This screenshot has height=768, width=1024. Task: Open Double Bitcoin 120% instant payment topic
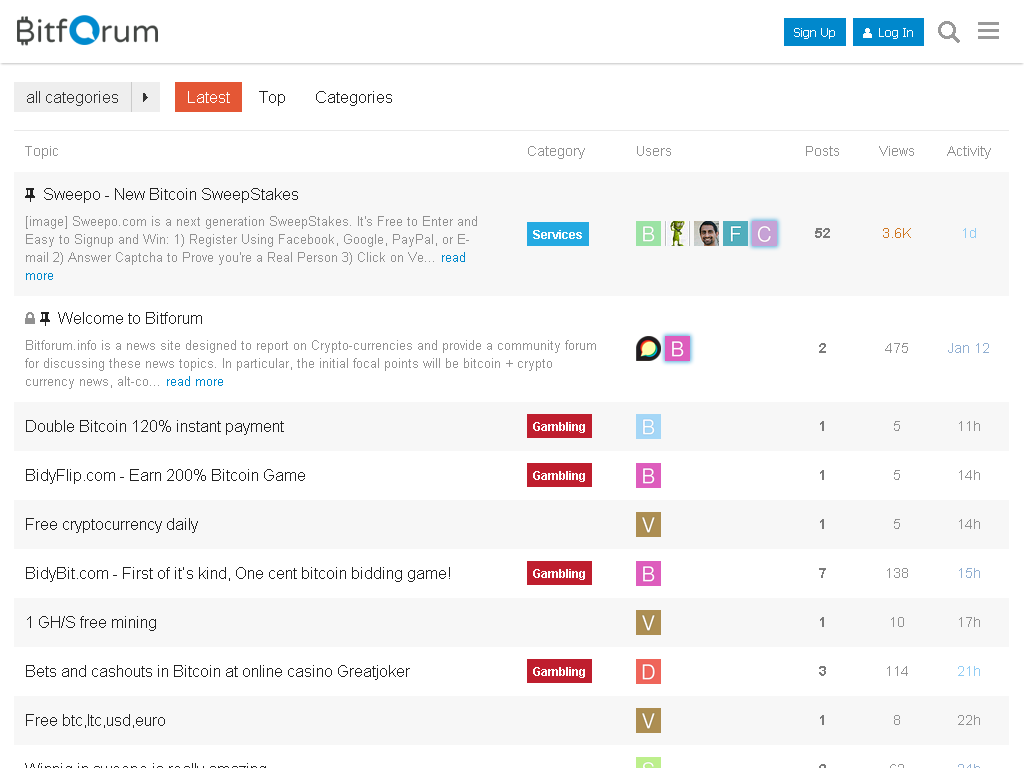[x=155, y=426]
